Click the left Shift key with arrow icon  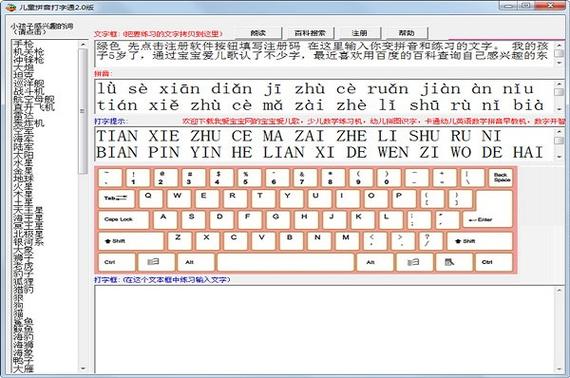point(131,241)
